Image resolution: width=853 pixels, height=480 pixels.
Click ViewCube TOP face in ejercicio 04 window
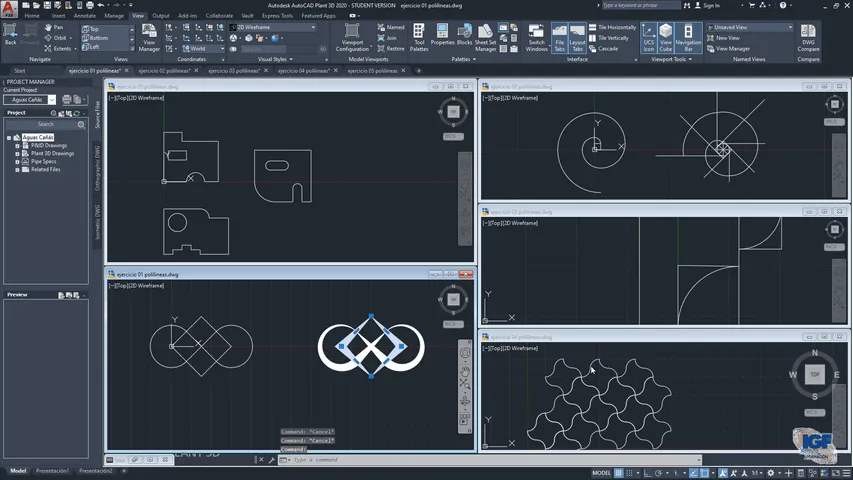(x=814, y=374)
